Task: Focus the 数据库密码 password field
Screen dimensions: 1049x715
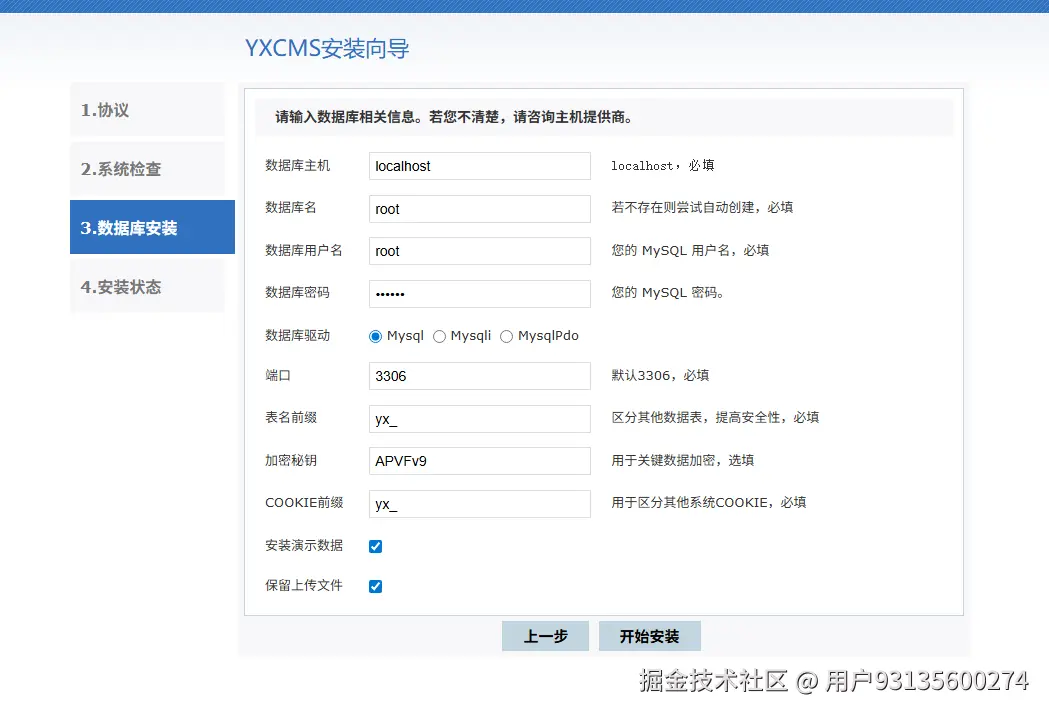Action: point(480,294)
